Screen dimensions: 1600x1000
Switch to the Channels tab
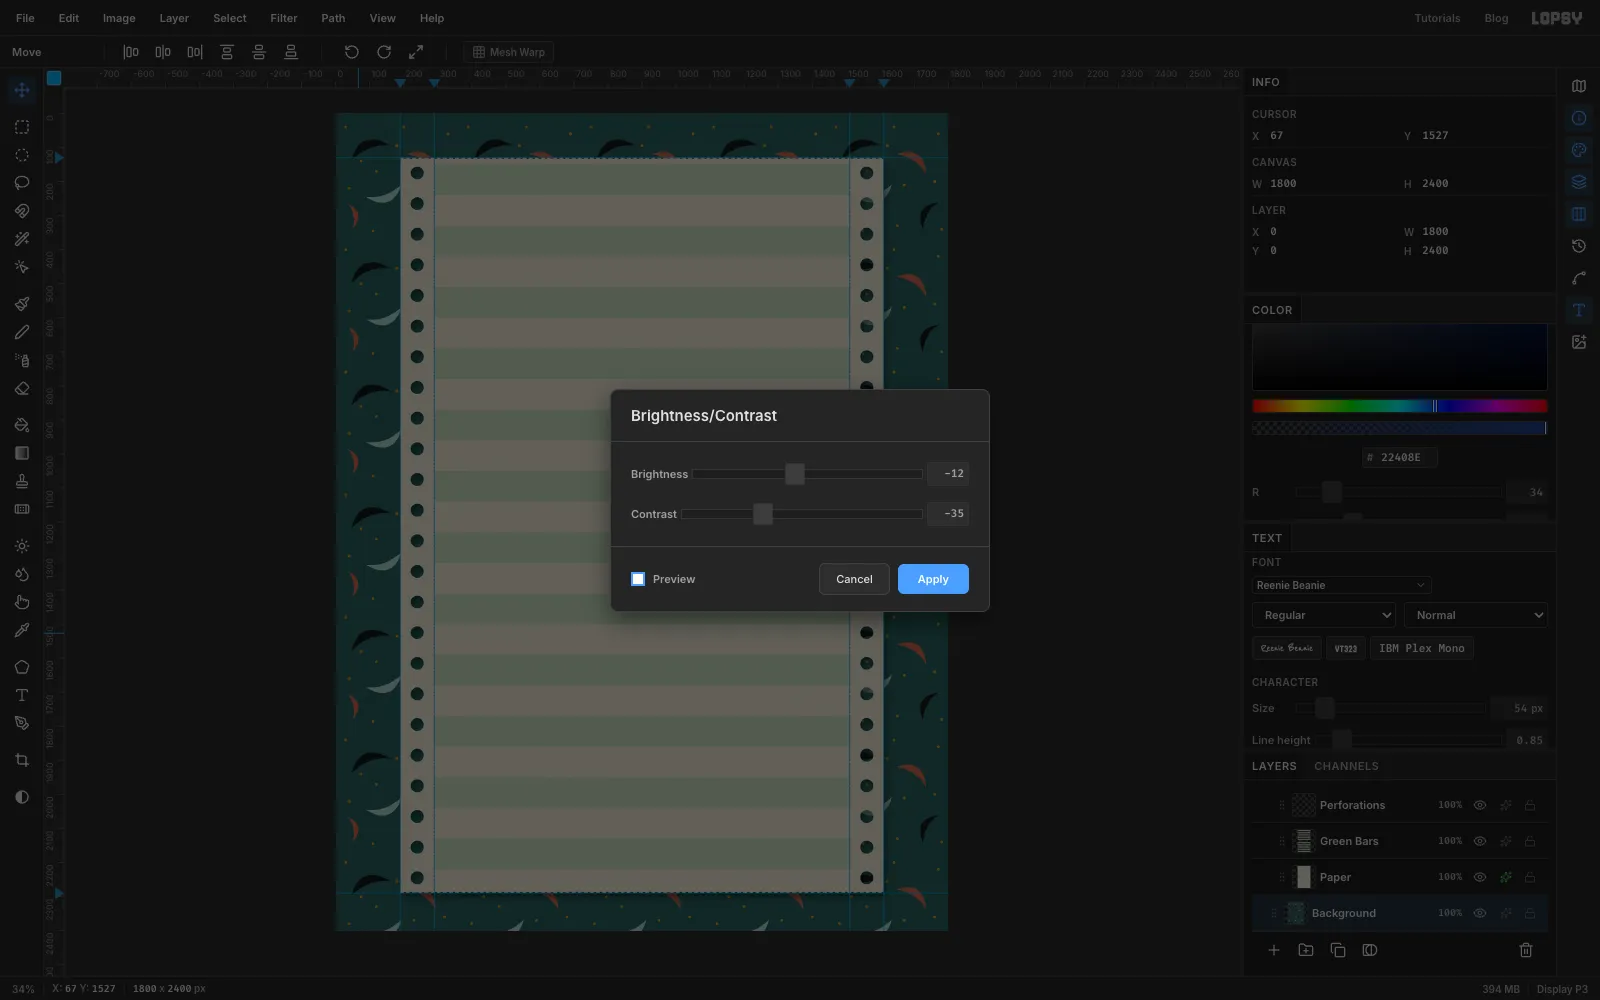(1346, 766)
